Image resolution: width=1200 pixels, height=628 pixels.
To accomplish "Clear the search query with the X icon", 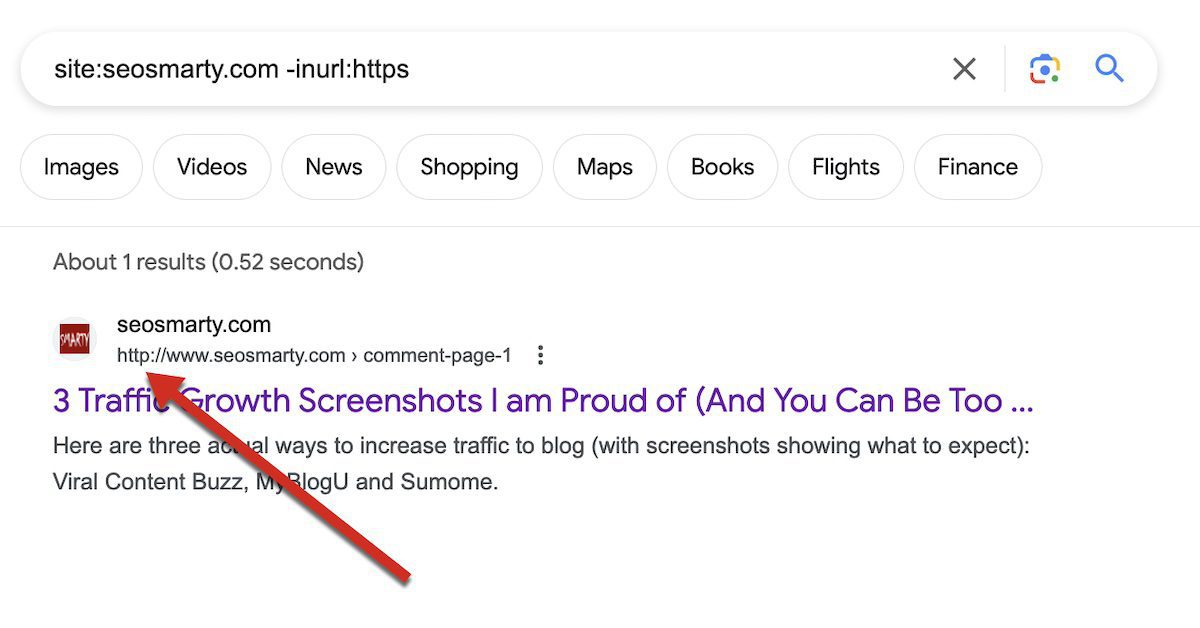I will tap(964, 69).
